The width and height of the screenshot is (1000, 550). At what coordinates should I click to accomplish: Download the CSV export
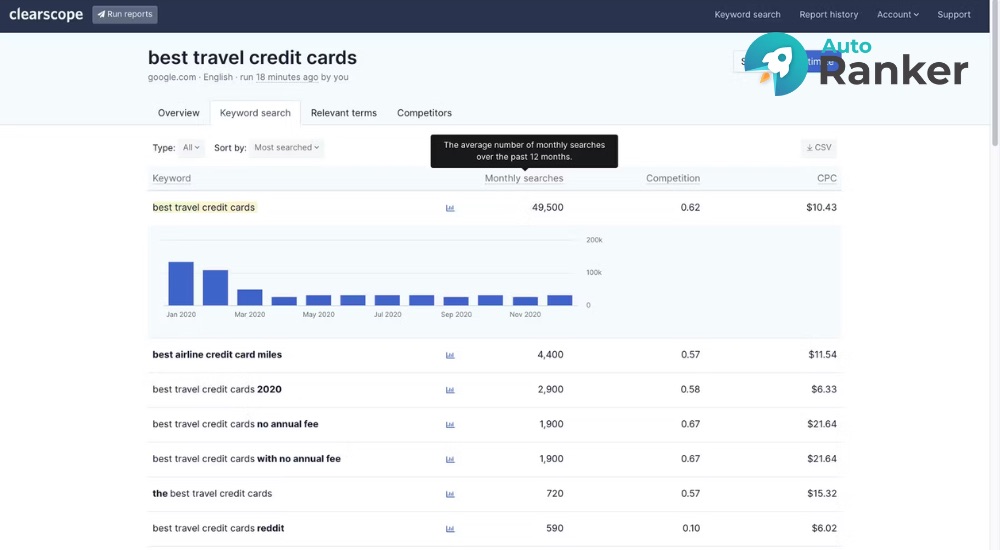click(819, 148)
